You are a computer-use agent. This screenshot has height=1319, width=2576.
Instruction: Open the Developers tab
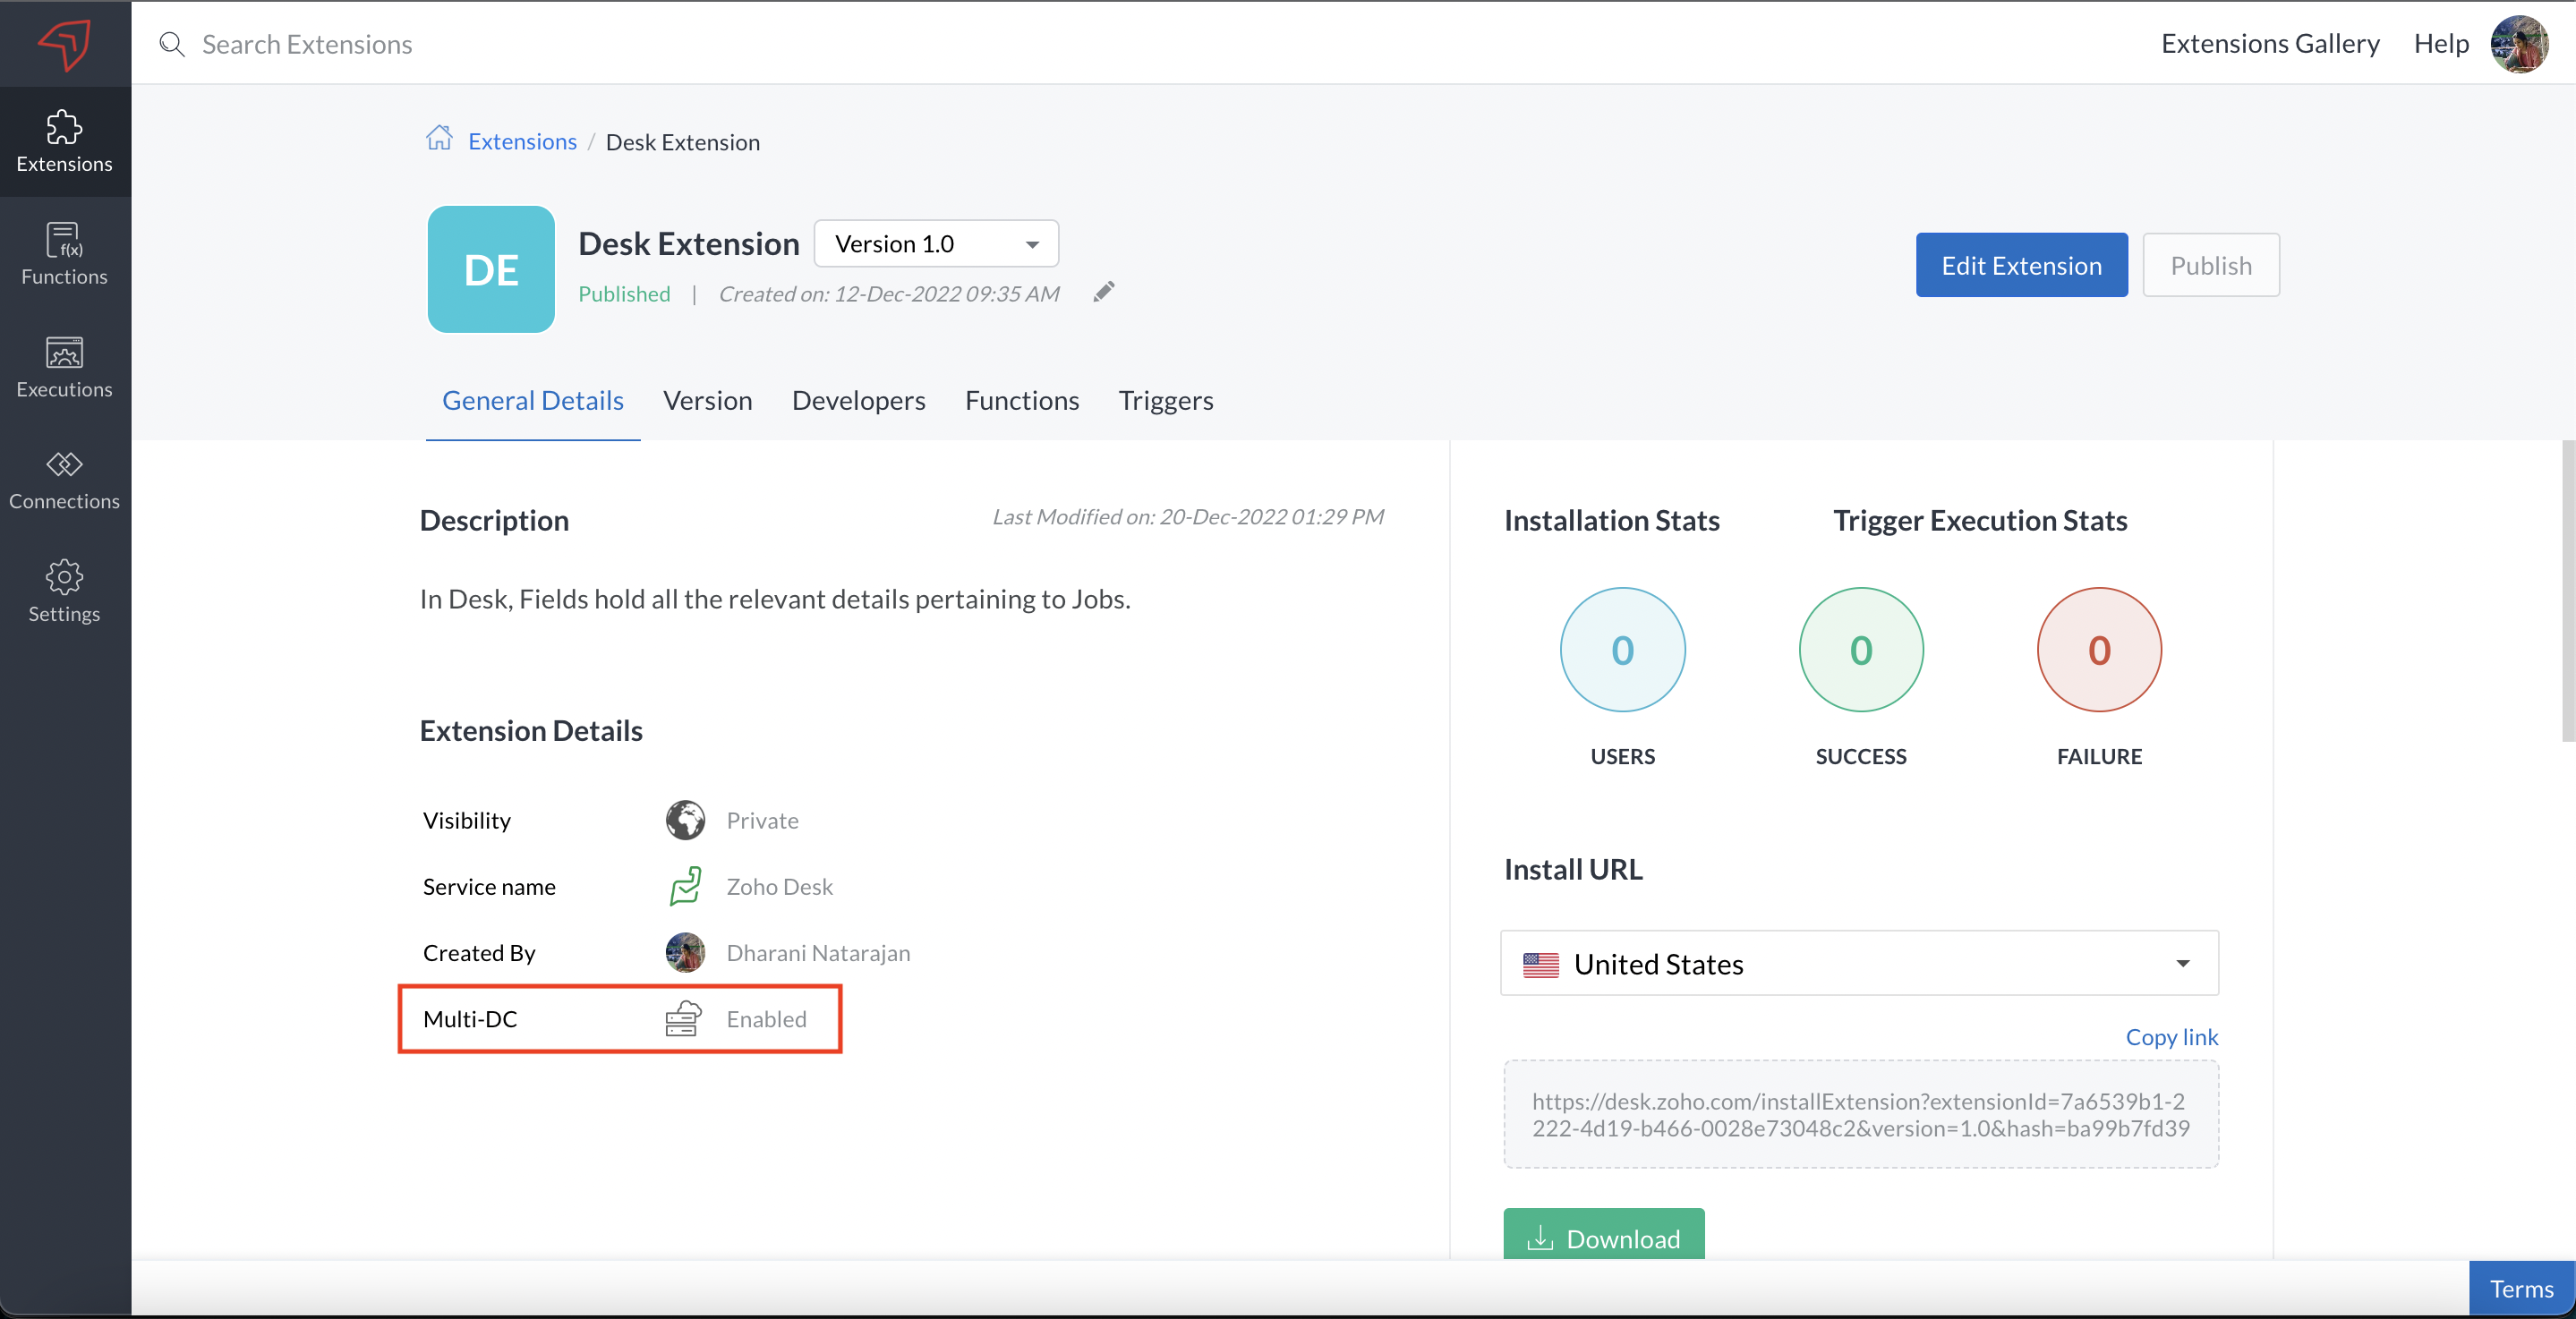coord(858,401)
